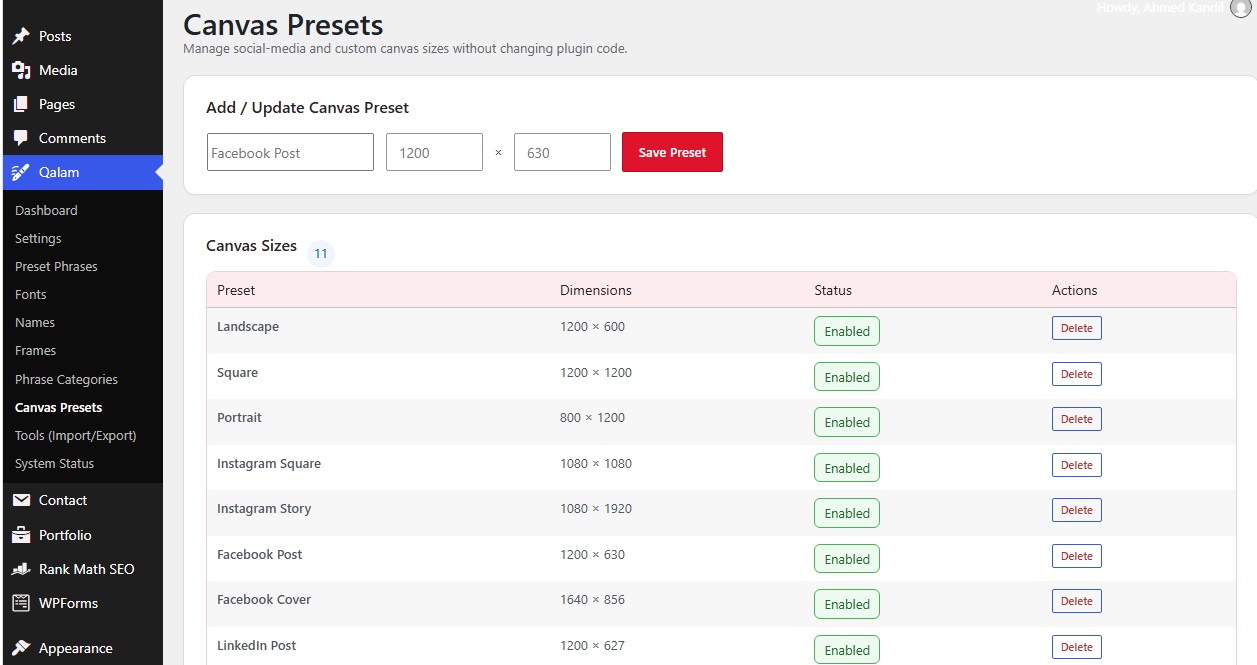This screenshot has height=665, width=1257.
Task: Toggle Enabled status for Landscape preset
Action: tap(847, 331)
